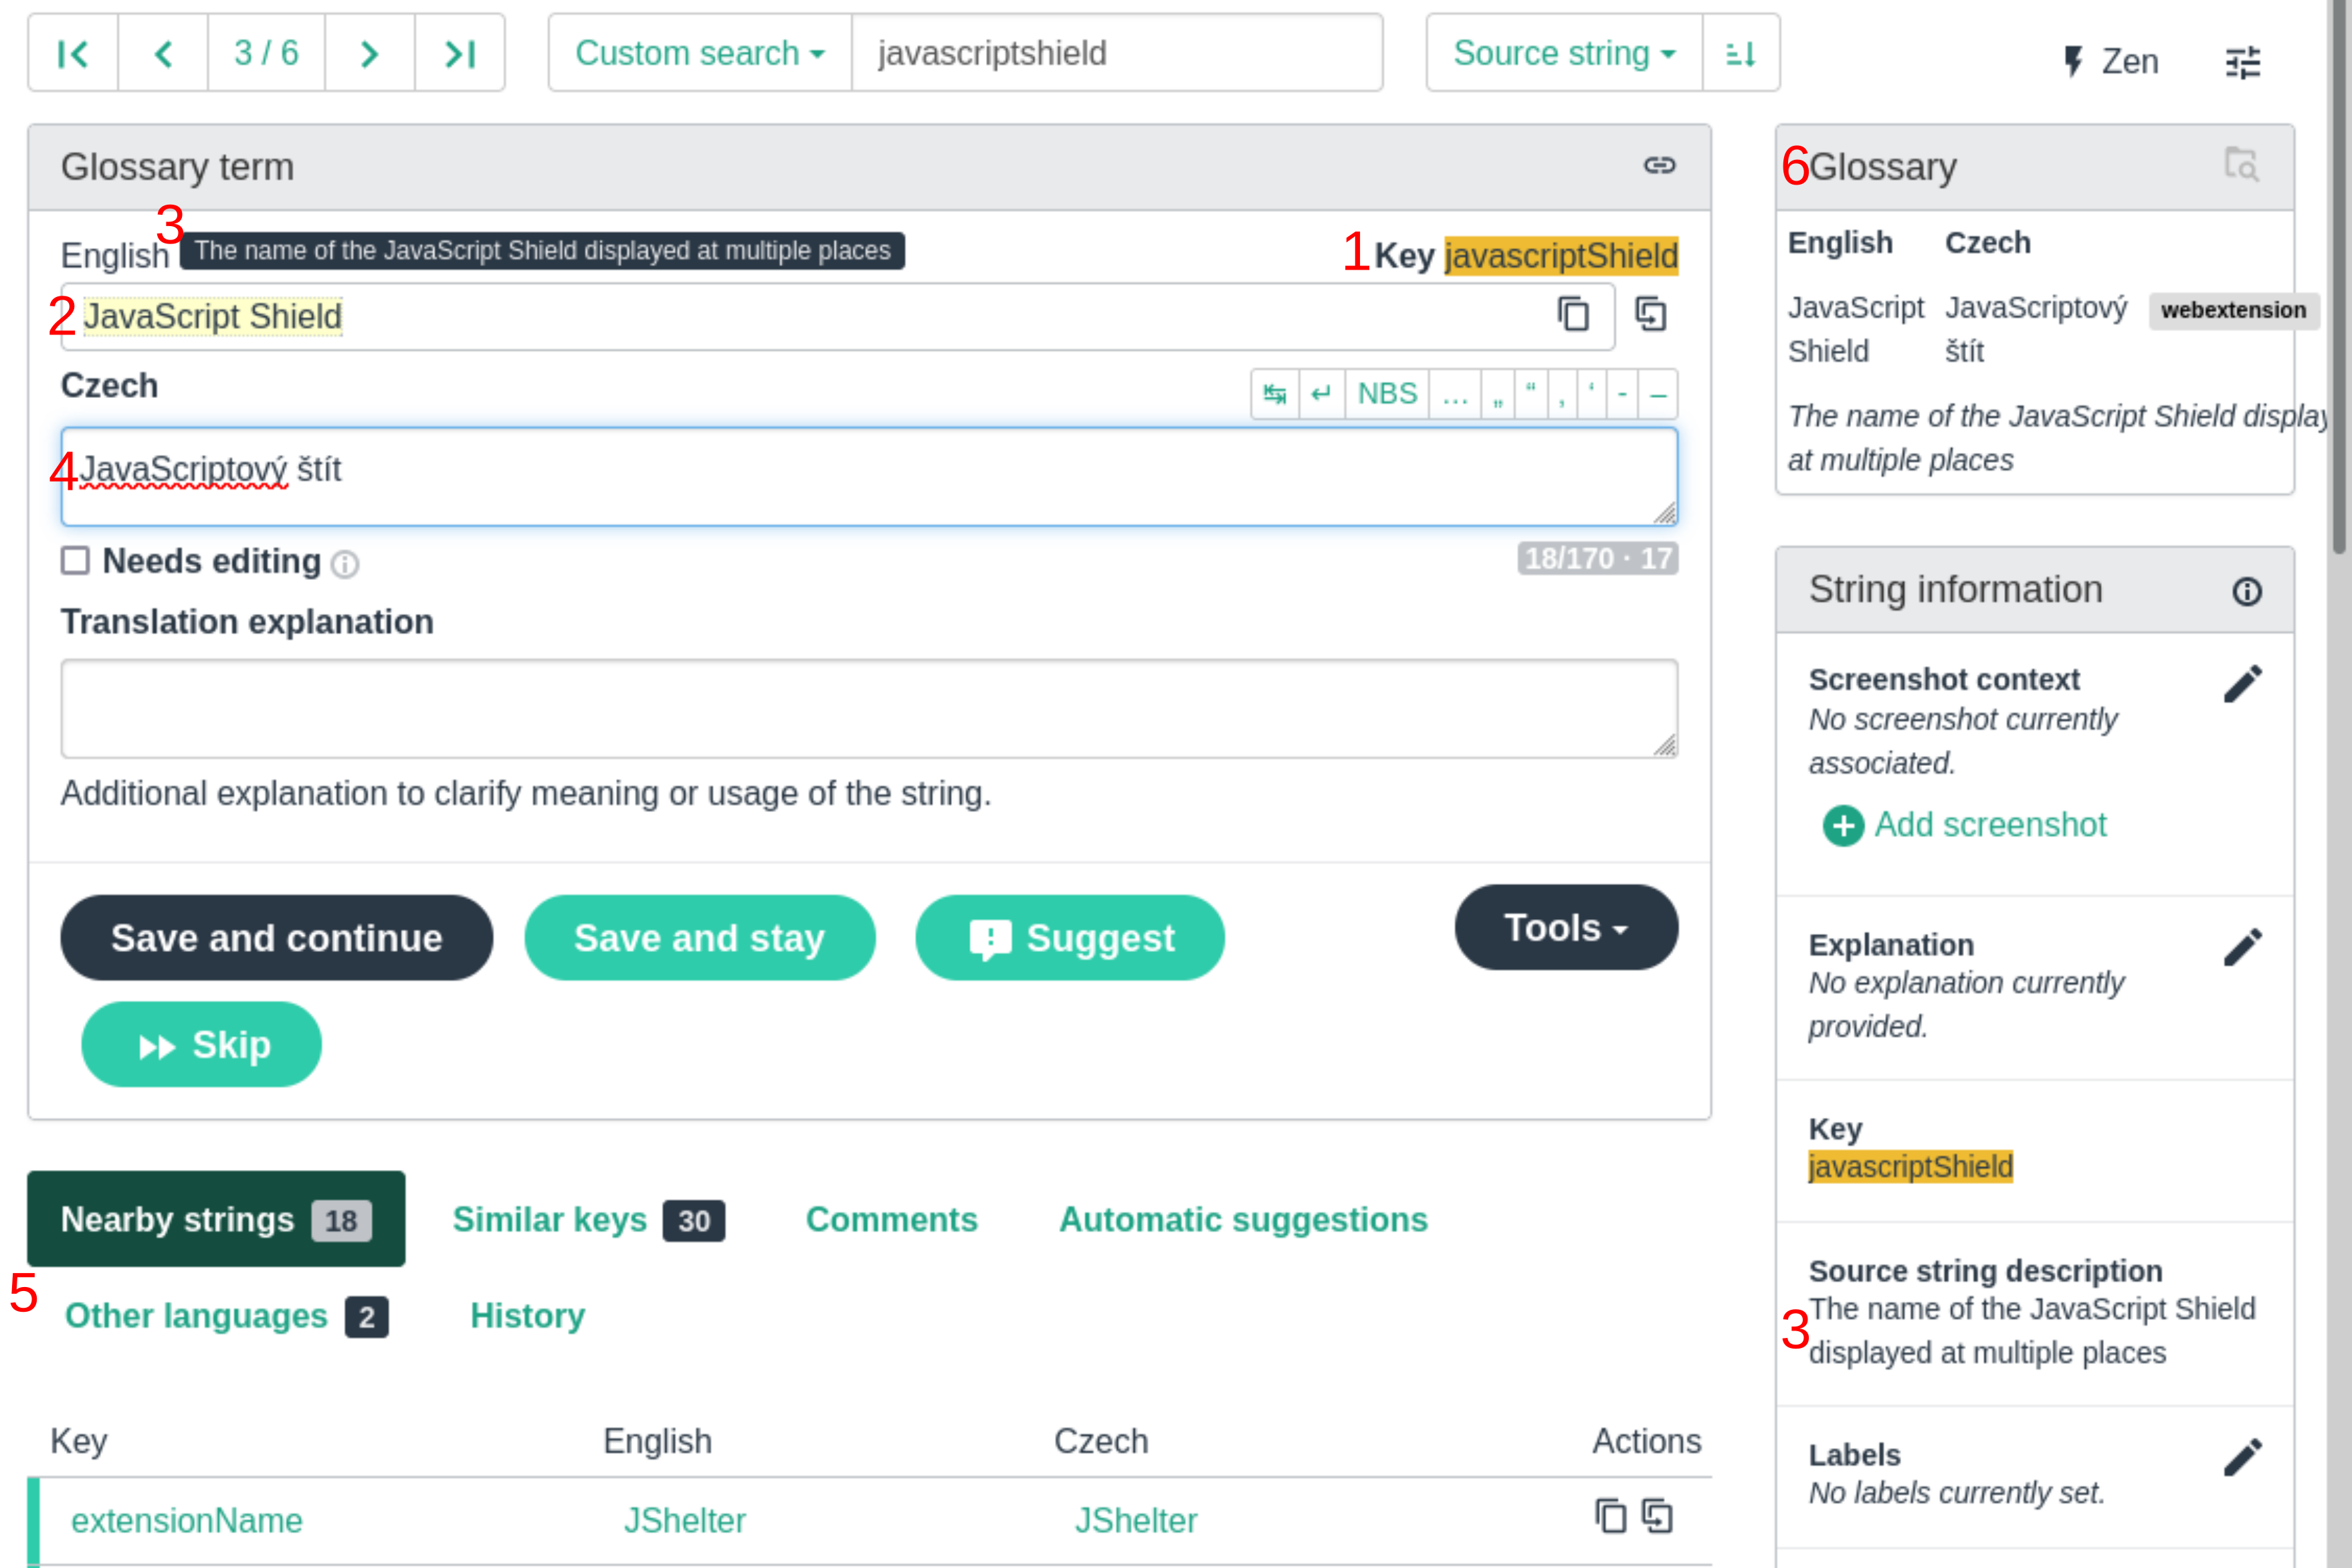
Task: Submit translation as a Suggest
Action: 1070,938
